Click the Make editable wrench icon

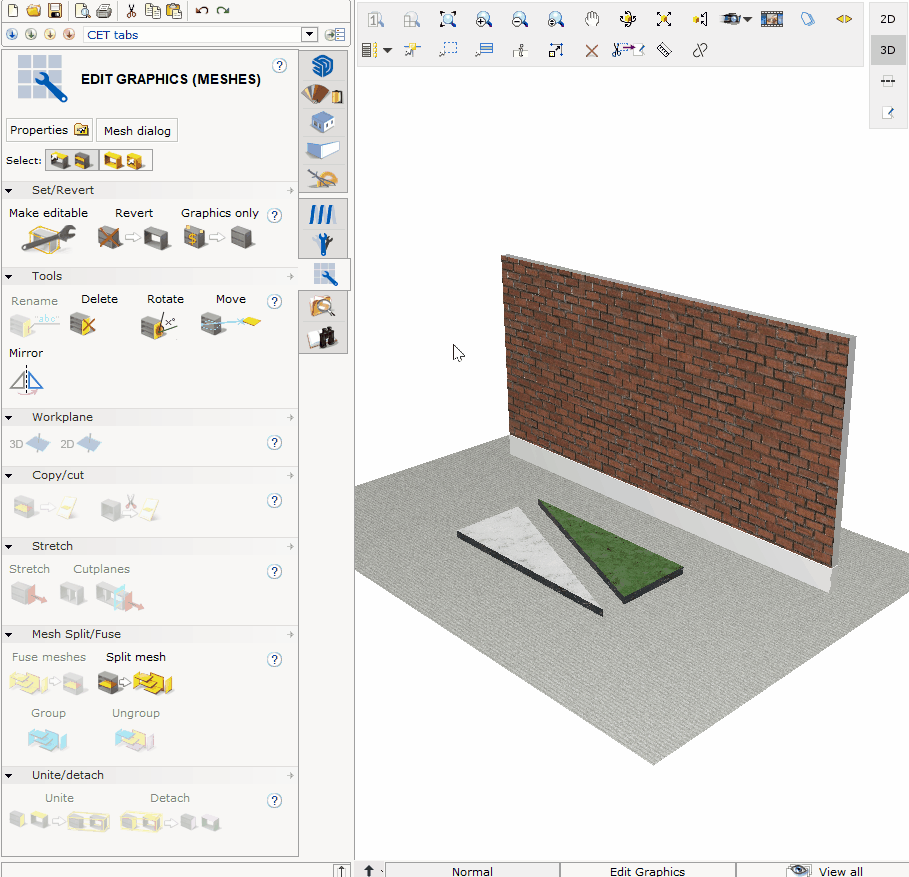coord(48,239)
